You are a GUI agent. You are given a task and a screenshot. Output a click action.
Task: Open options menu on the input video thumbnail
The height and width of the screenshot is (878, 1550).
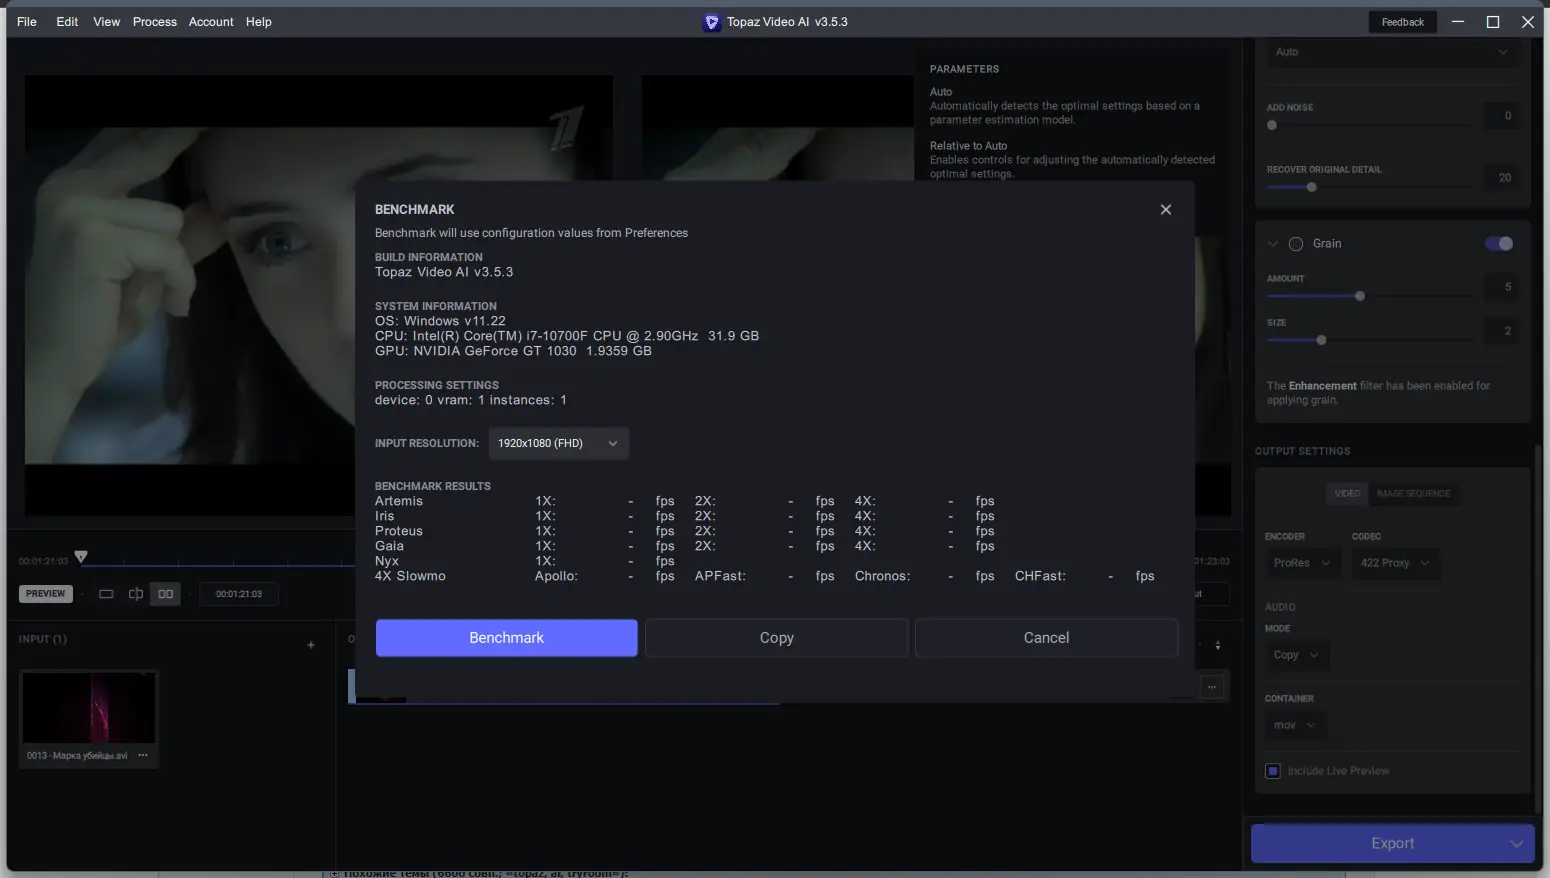(143, 755)
